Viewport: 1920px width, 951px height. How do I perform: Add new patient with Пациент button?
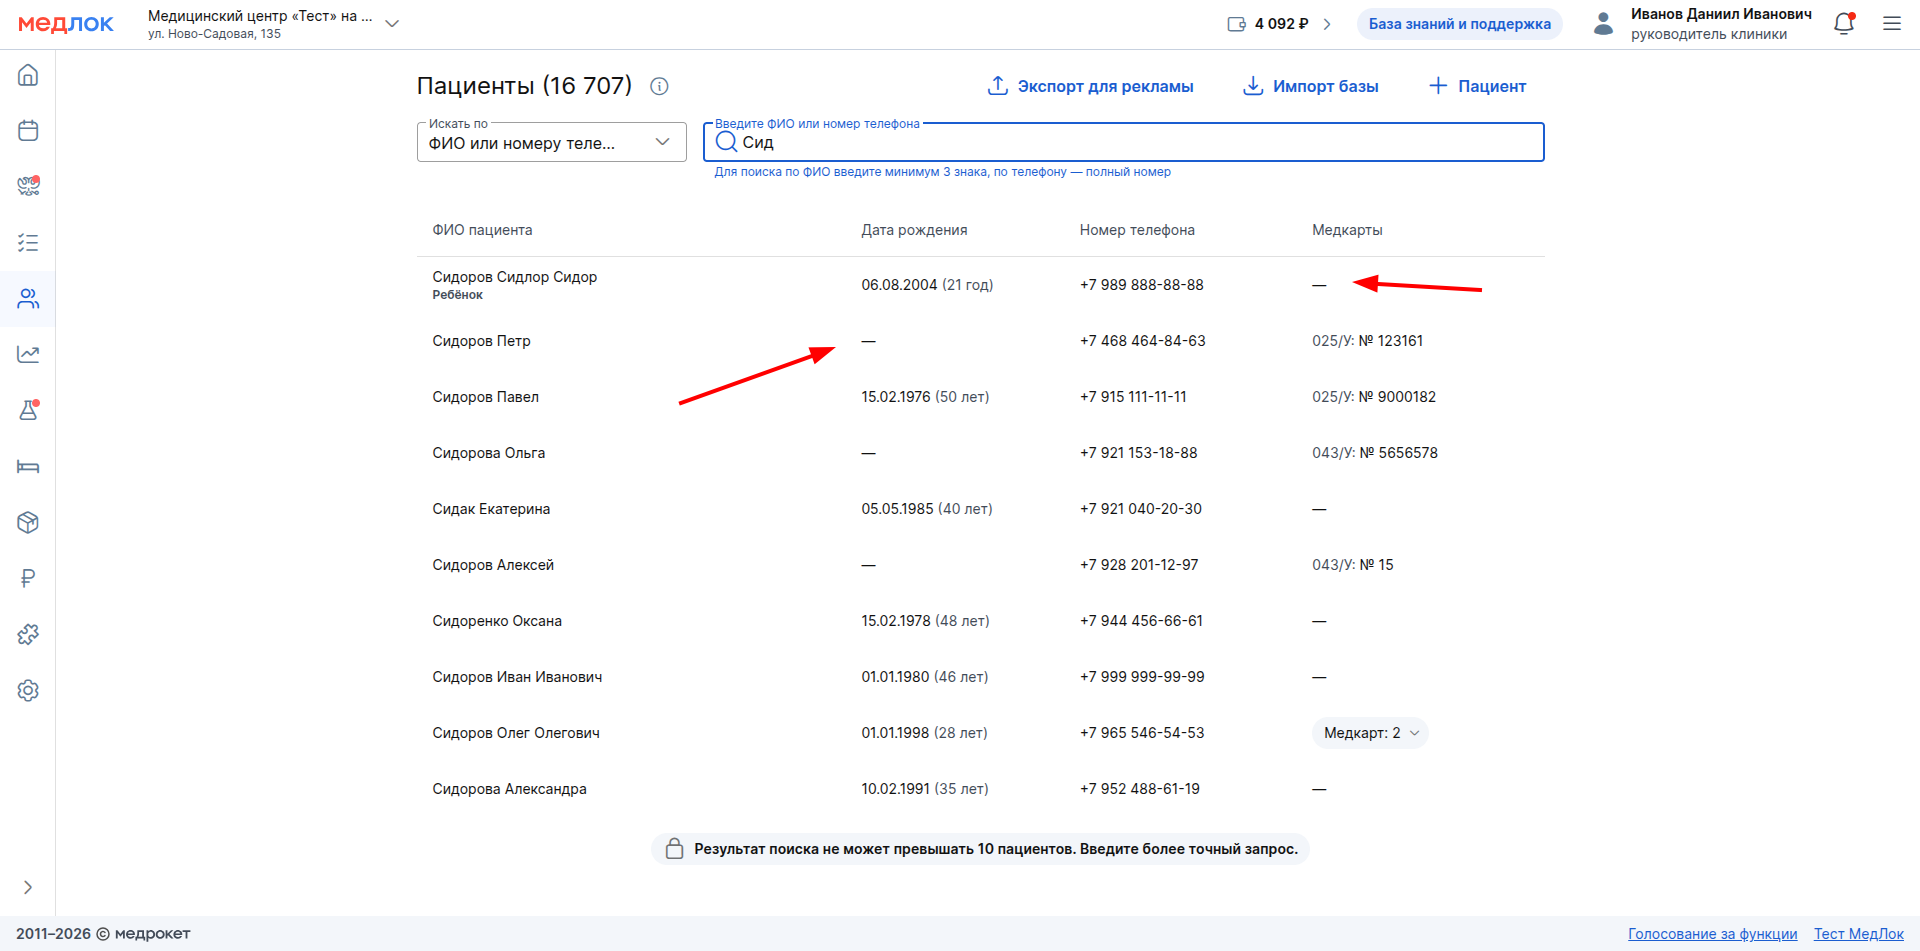coord(1477,86)
